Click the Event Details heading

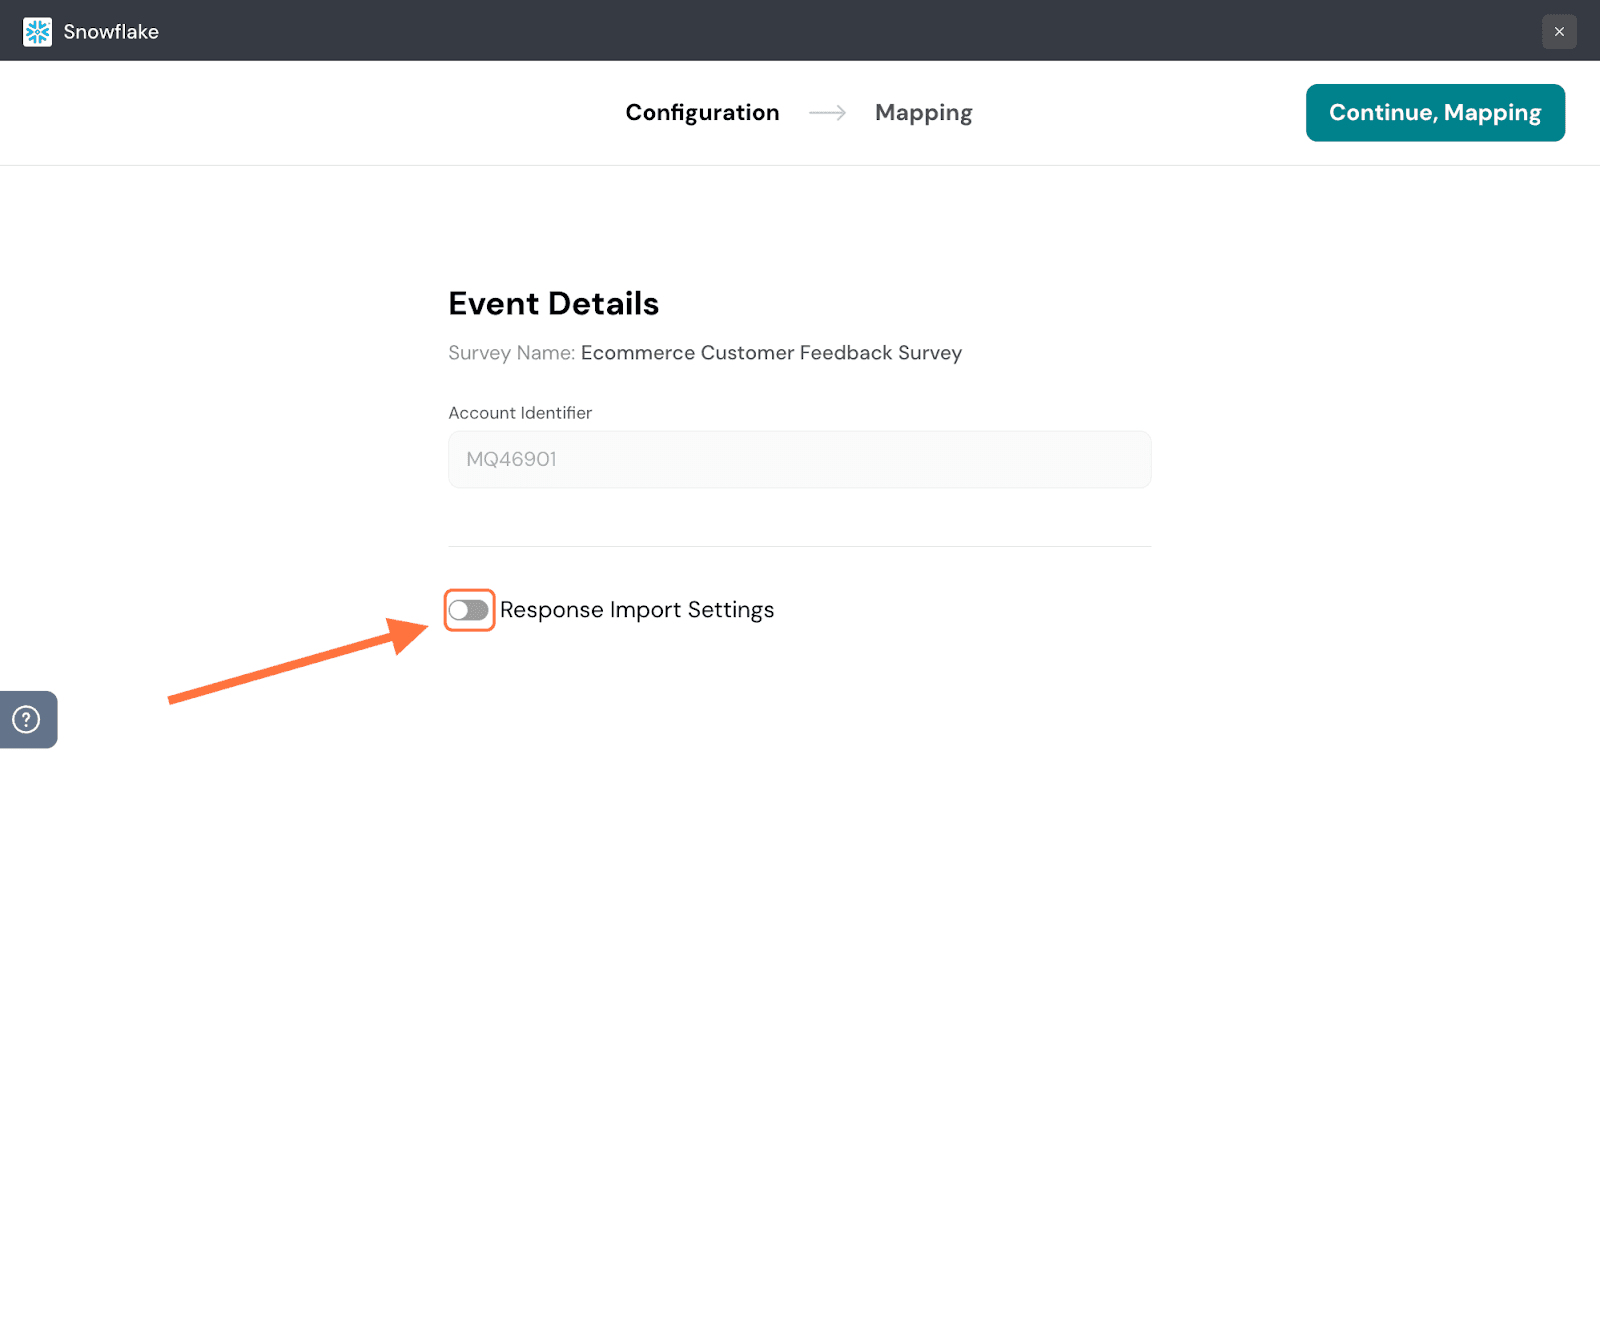(x=553, y=304)
